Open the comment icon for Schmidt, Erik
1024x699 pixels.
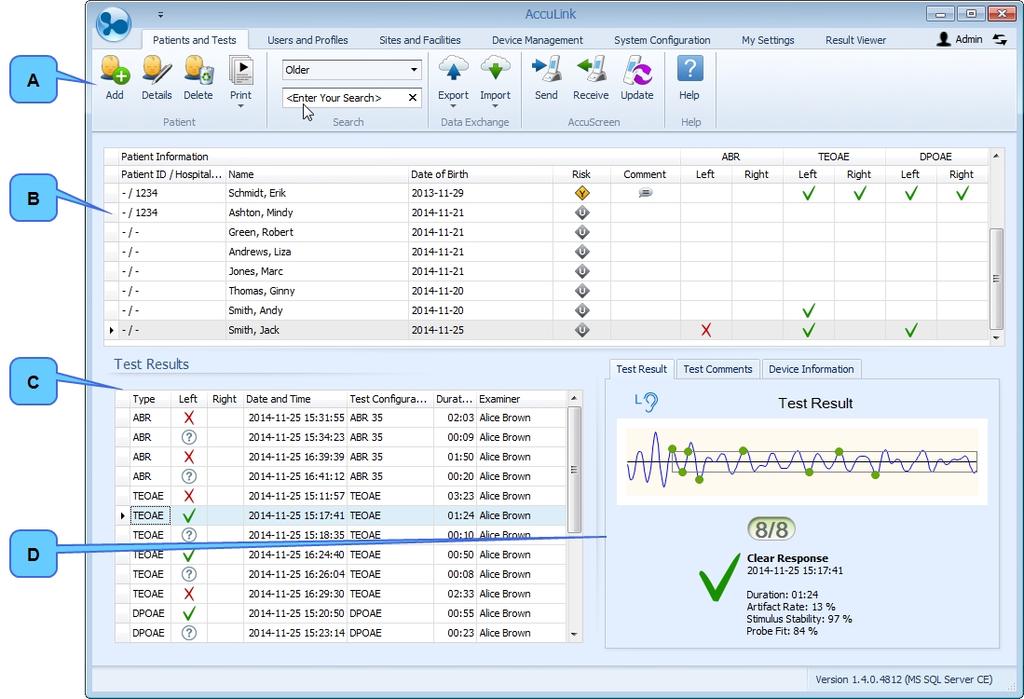tap(645, 193)
